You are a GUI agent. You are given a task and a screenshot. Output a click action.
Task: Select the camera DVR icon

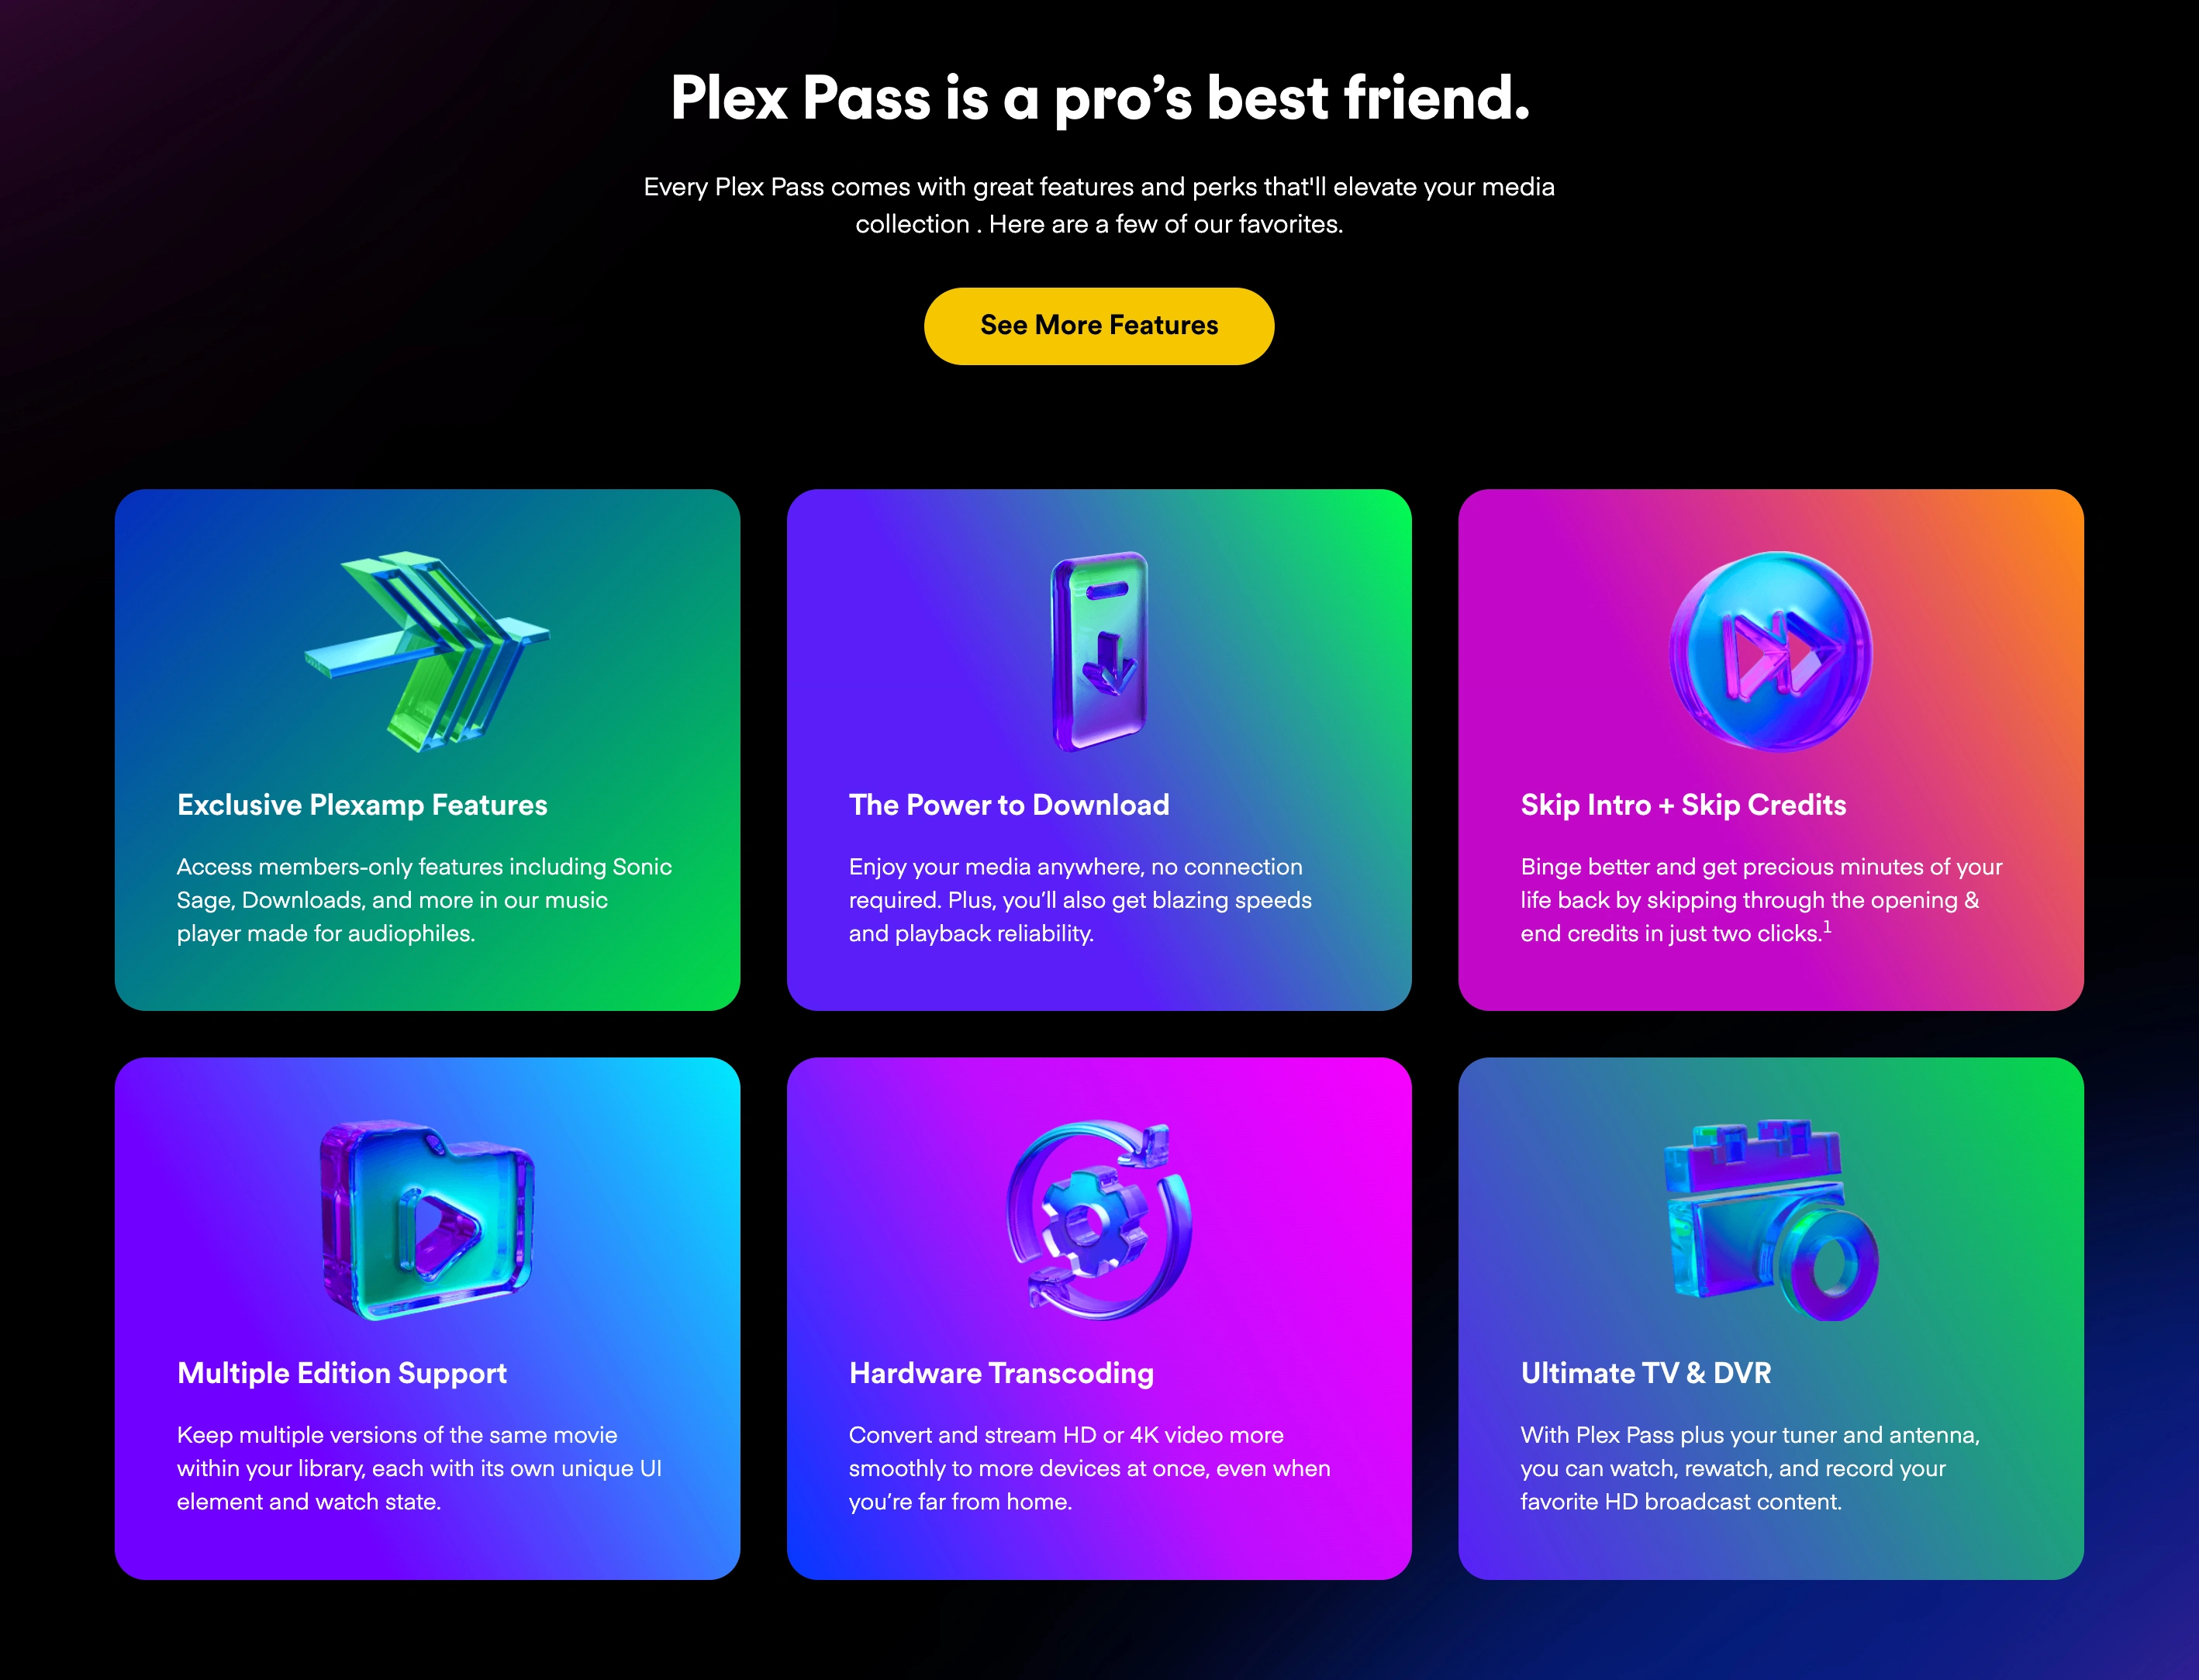pyautogui.click(x=1770, y=1219)
